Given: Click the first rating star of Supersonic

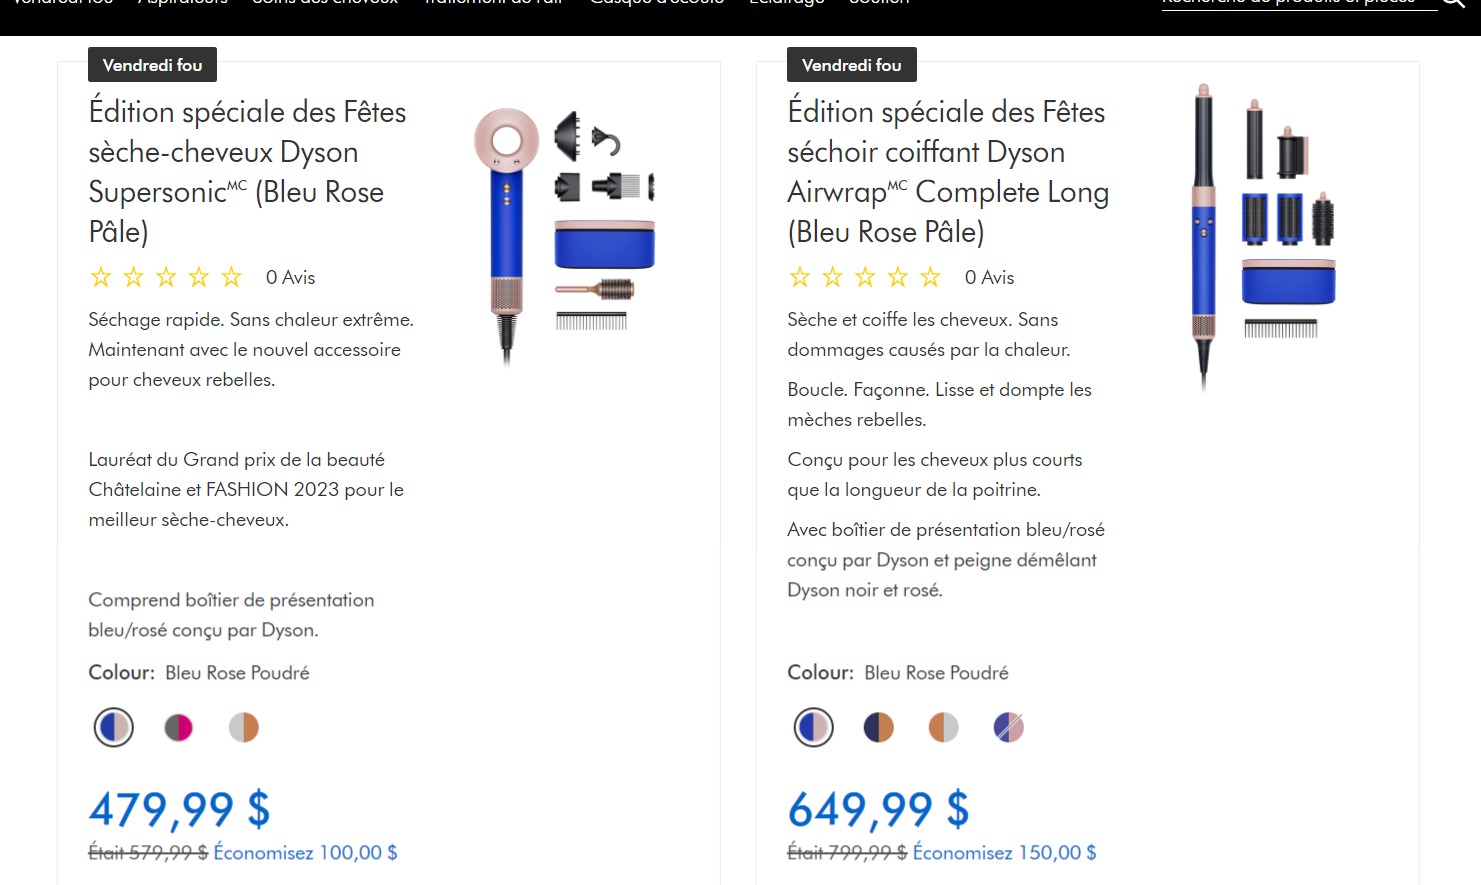Looking at the screenshot, I should pyautogui.click(x=101, y=277).
